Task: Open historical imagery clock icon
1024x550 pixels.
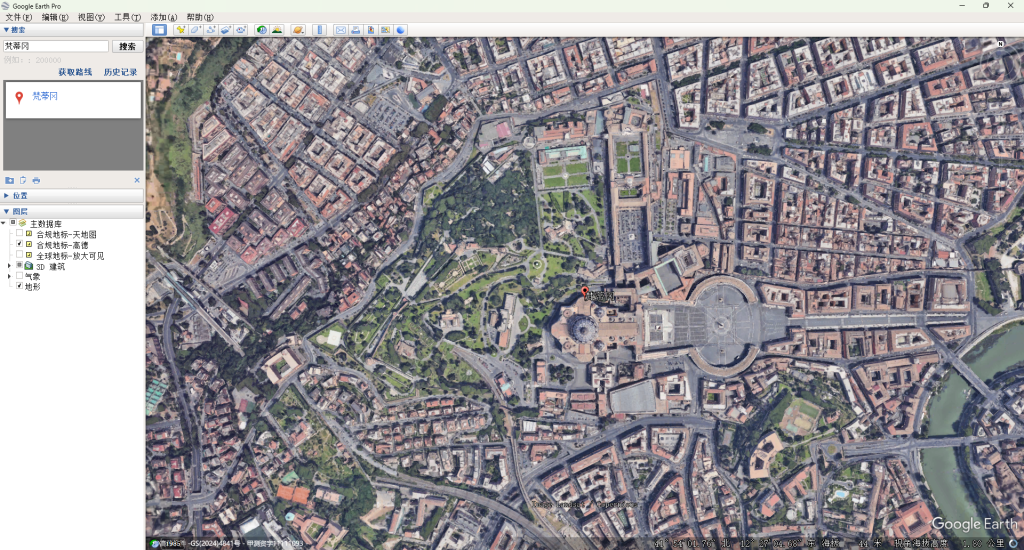Action: pyautogui.click(x=261, y=30)
